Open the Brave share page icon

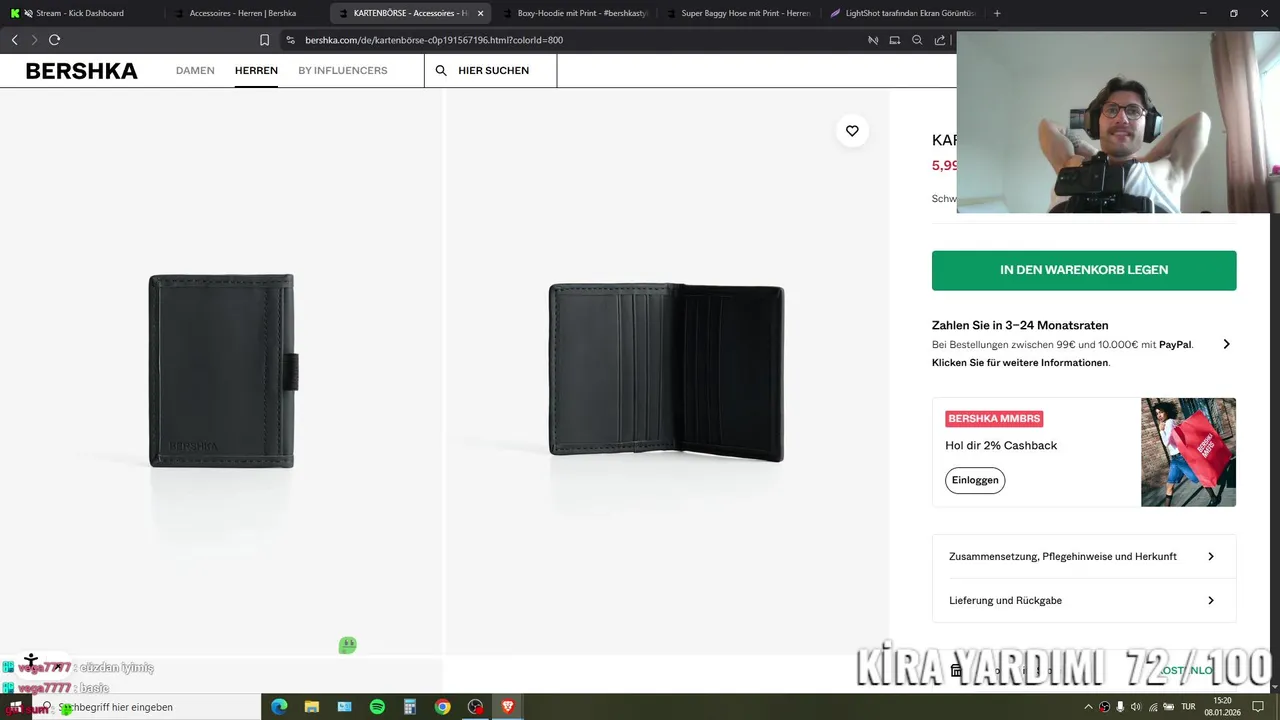(x=940, y=40)
